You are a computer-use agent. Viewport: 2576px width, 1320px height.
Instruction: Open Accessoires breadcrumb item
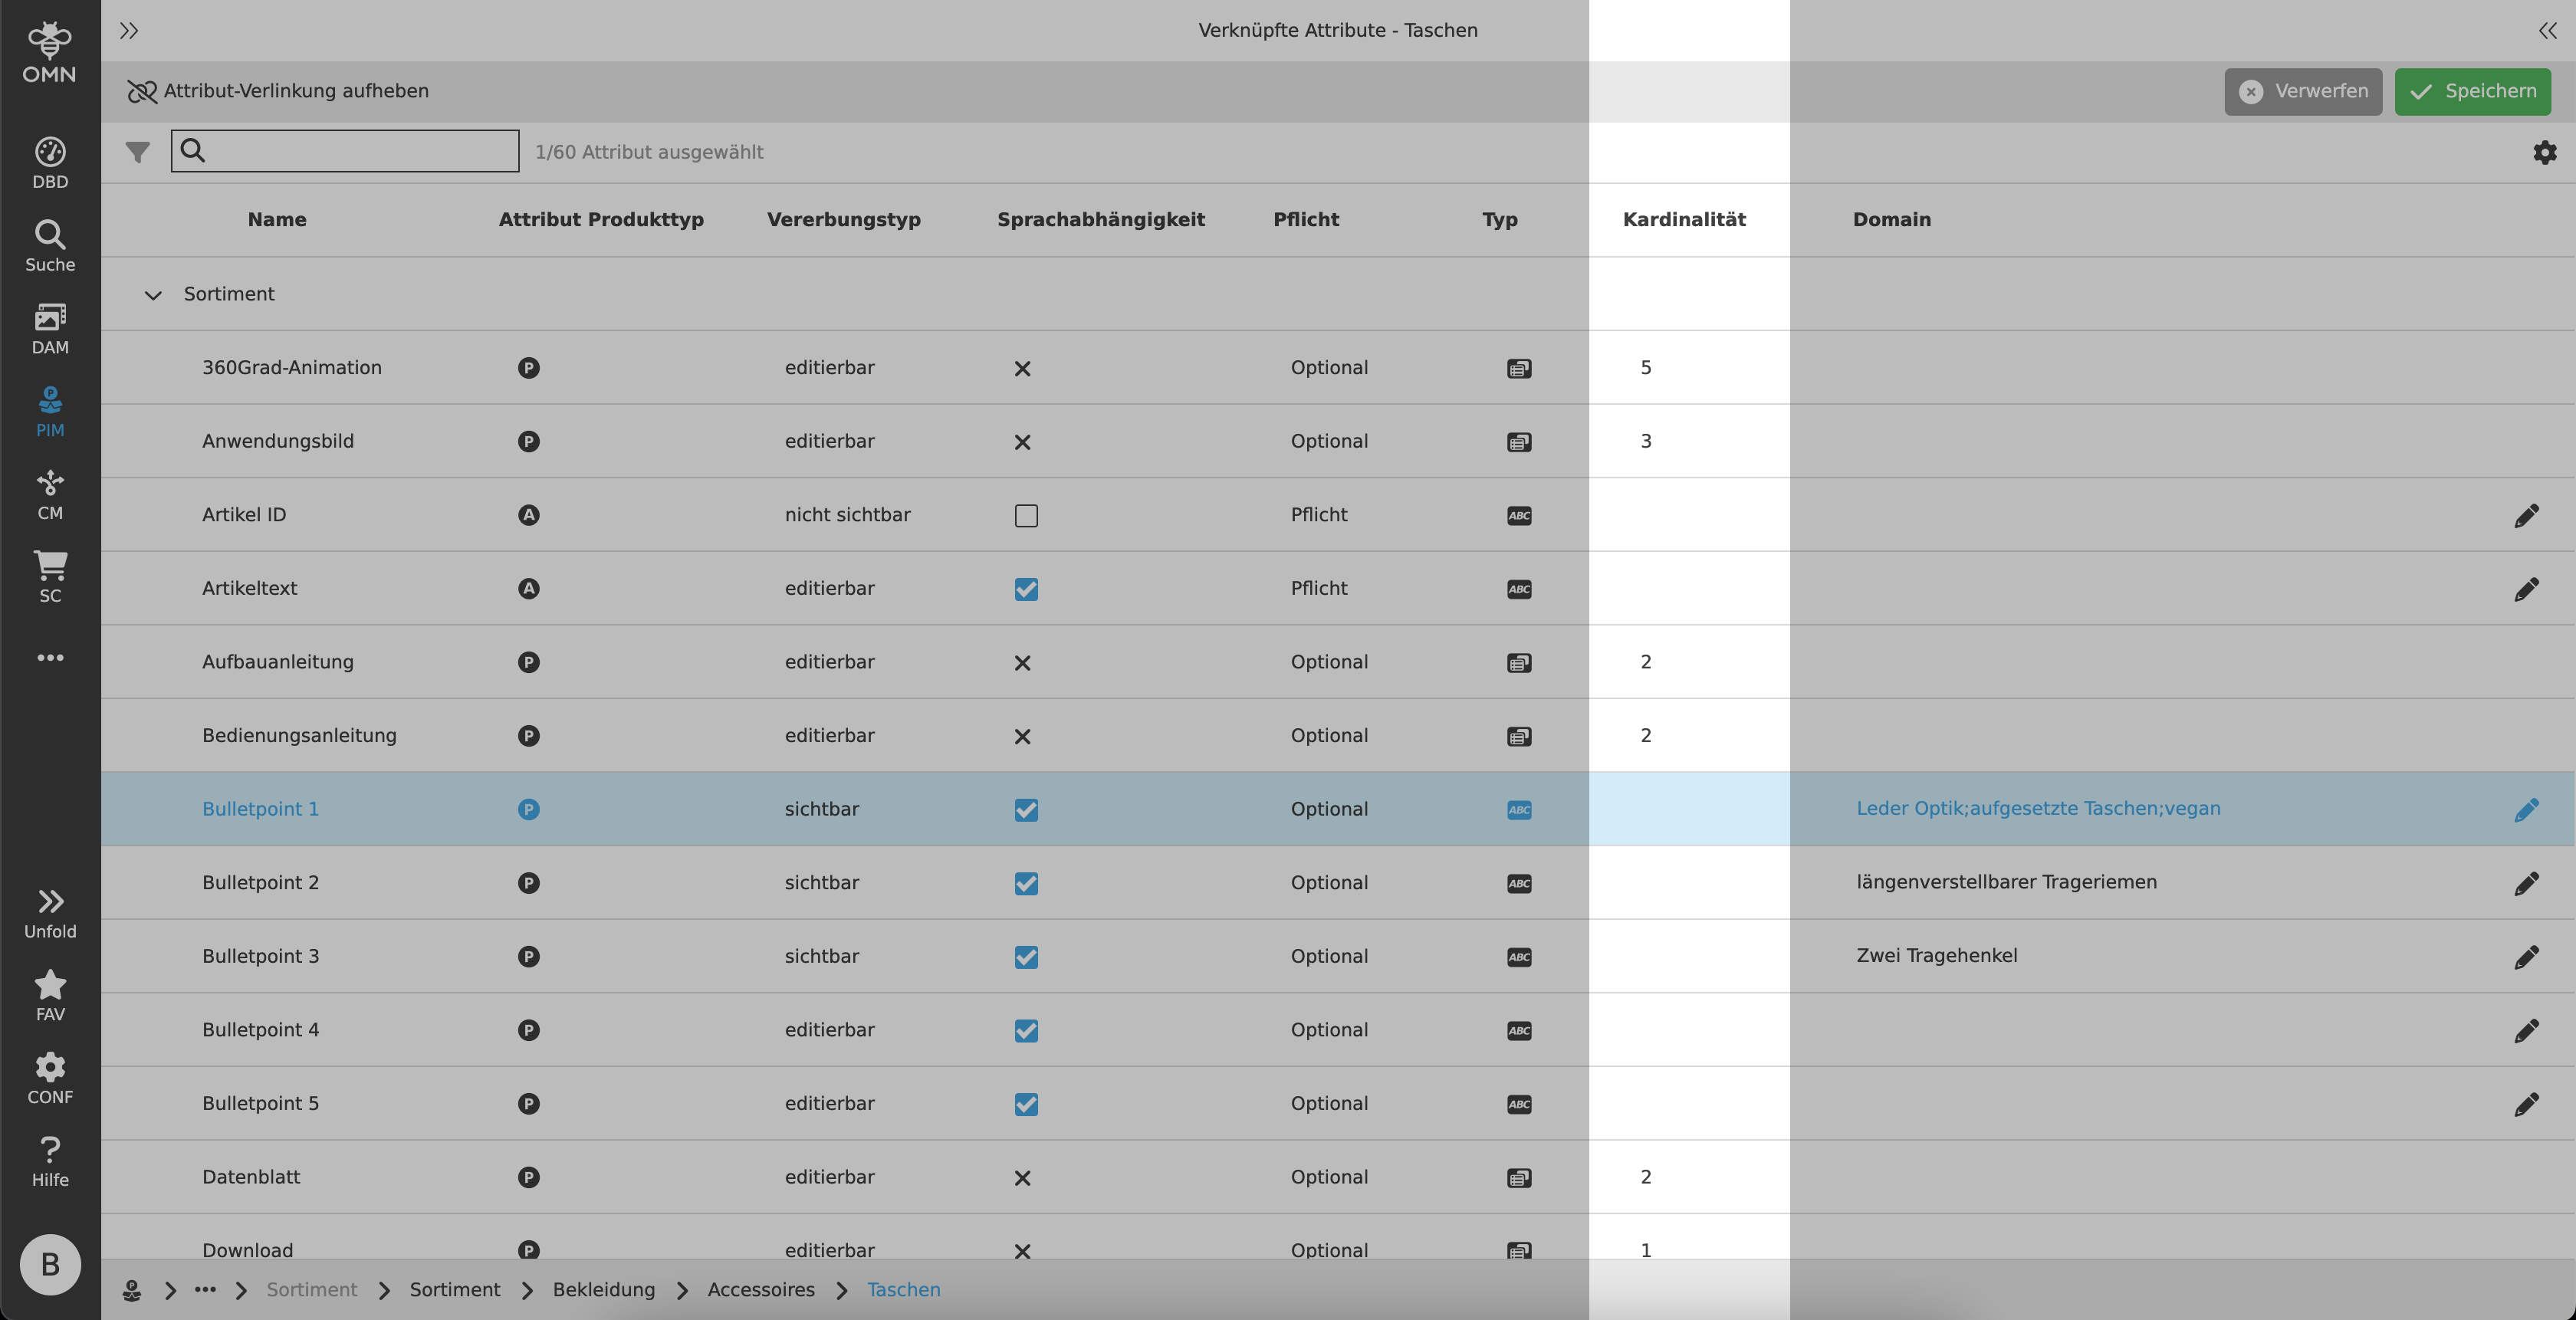(x=760, y=1290)
